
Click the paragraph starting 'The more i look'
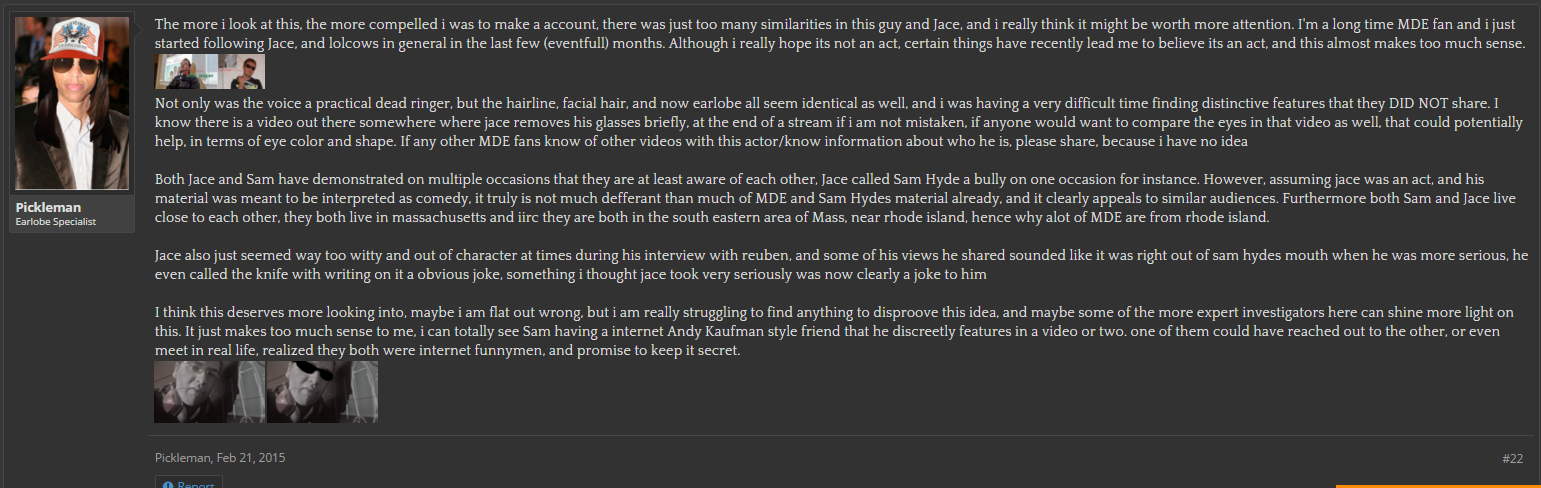(841, 33)
